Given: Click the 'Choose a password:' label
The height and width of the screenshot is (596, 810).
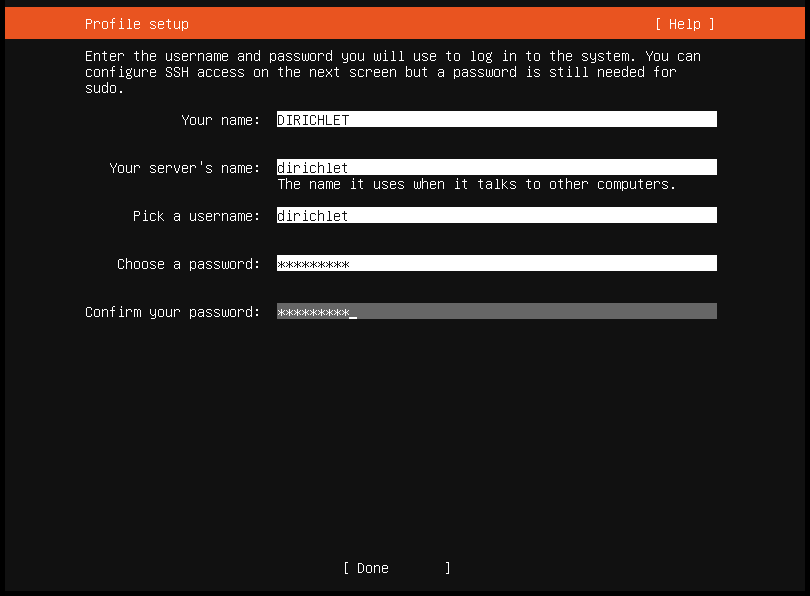Looking at the screenshot, I should click(x=189, y=264).
